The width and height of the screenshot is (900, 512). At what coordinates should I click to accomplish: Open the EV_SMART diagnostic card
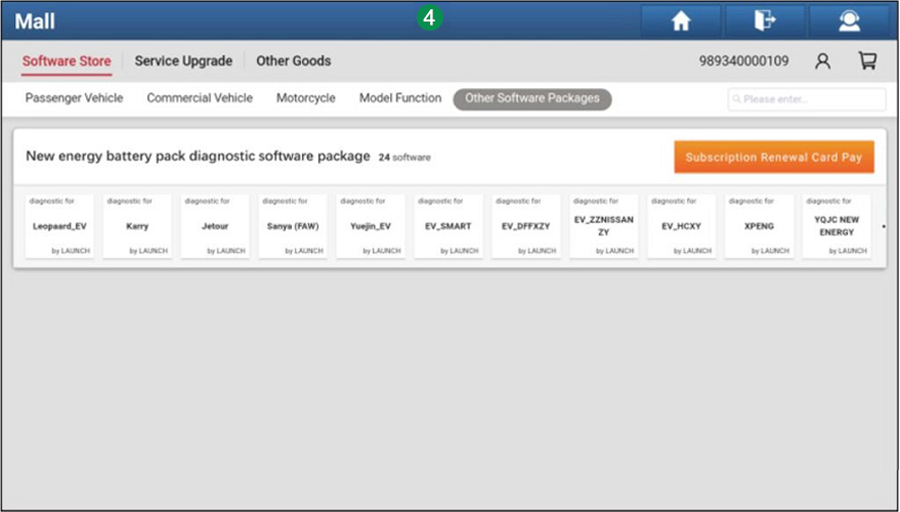[448, 226]
